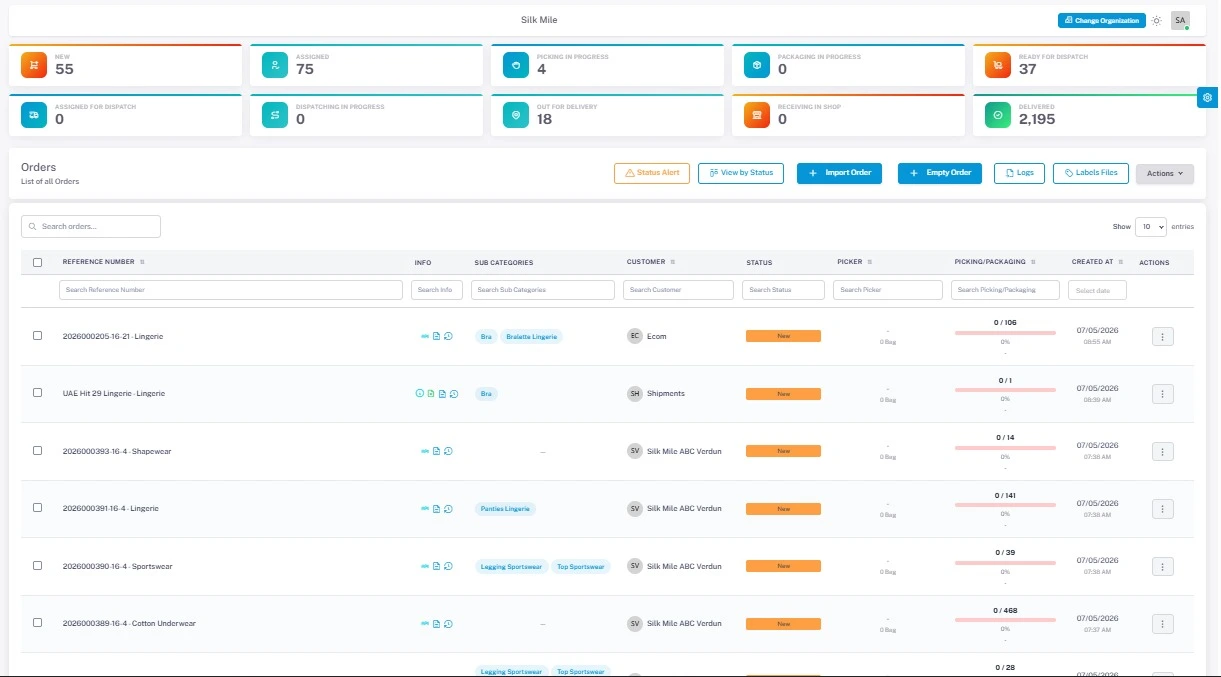Open row actions menu for order 2026000205-16-21
The width and height of the screenshot is (1221, 677).
(1163, 336)
